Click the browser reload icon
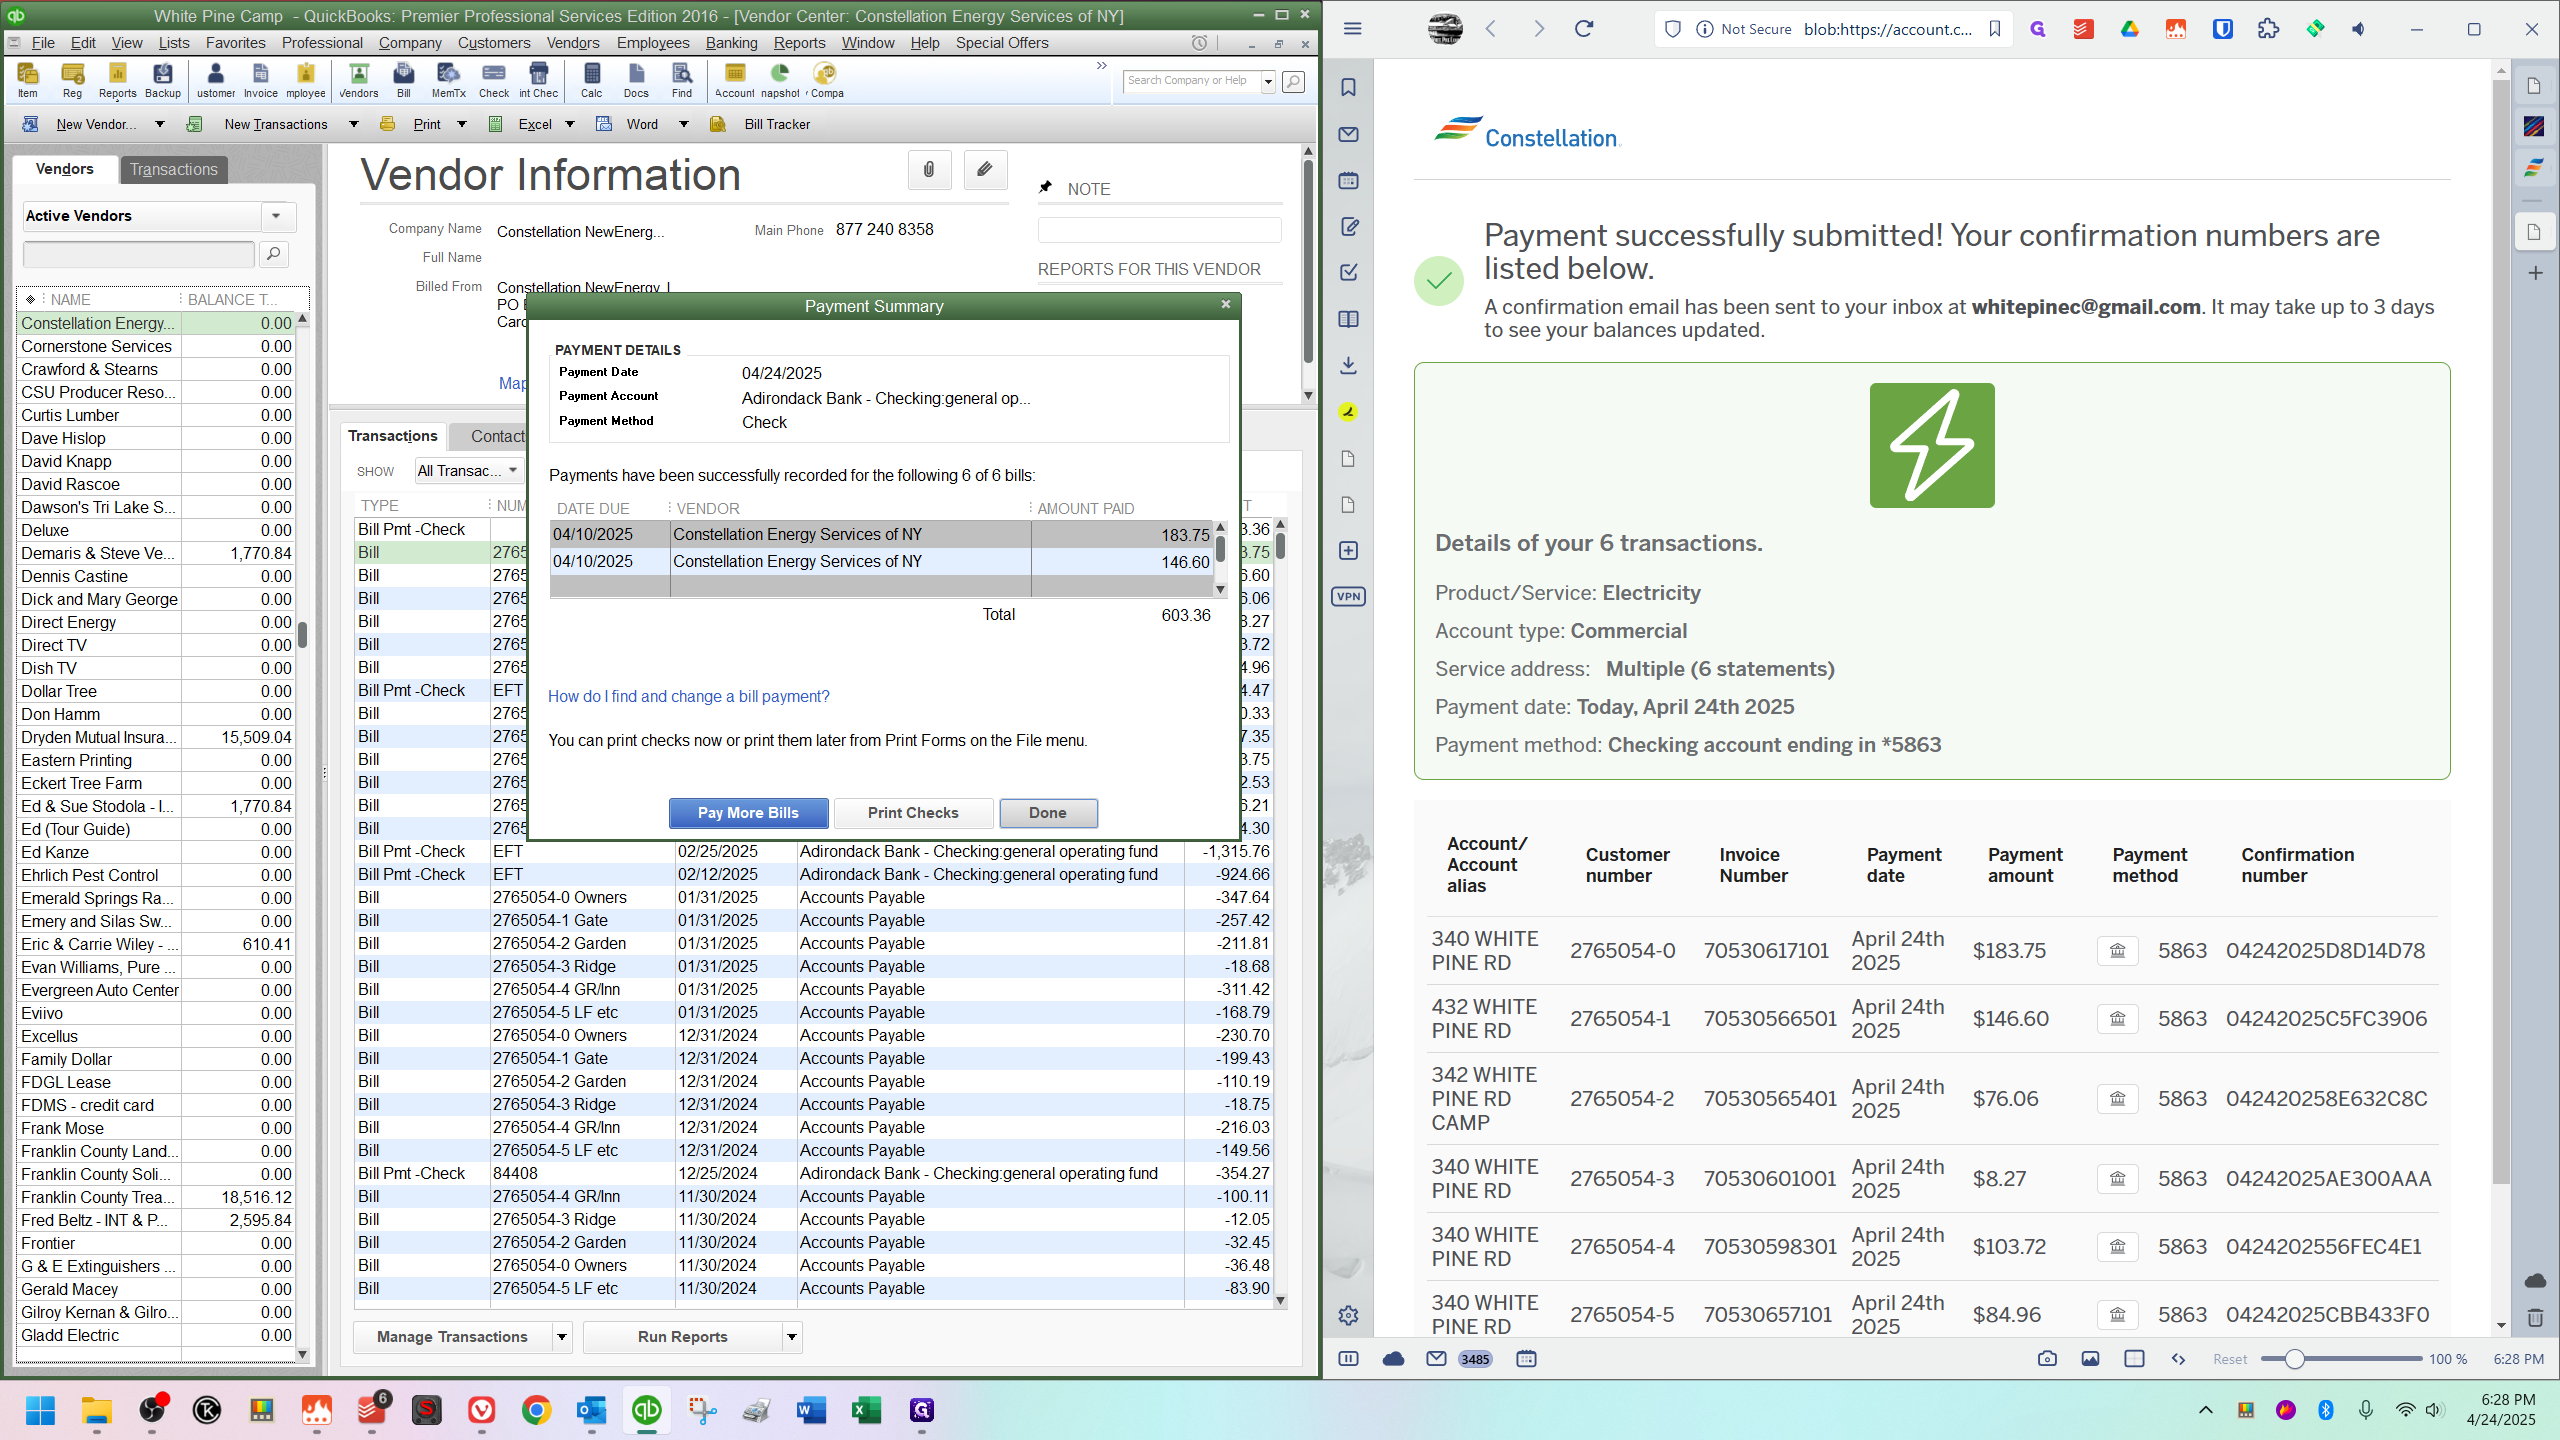This screenshot has width=2560, height=1440. point(1584,29)
